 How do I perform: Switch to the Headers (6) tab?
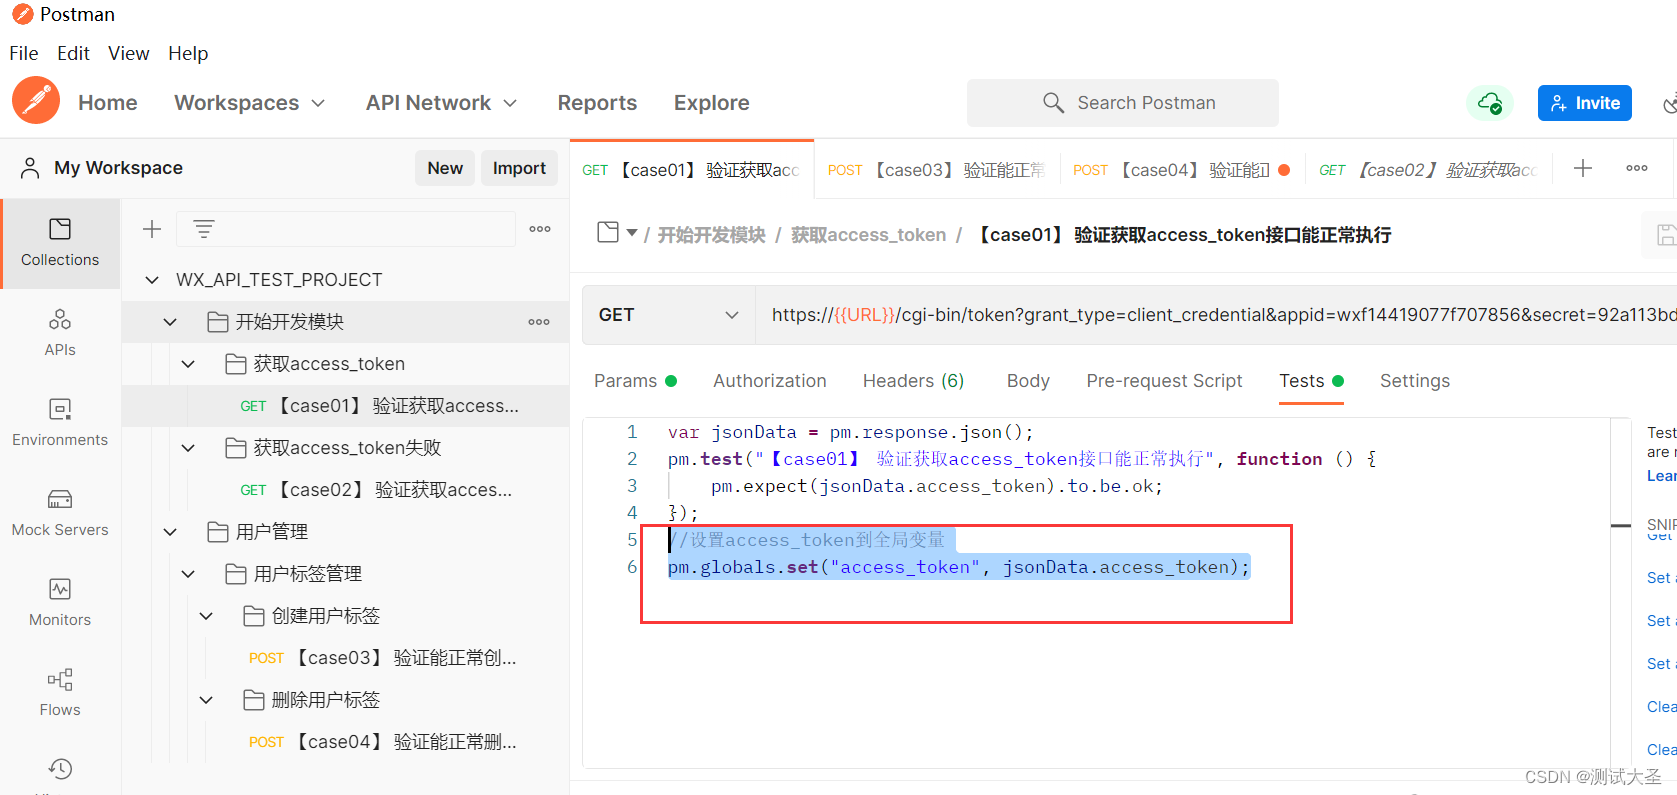[x=914, y=381]
